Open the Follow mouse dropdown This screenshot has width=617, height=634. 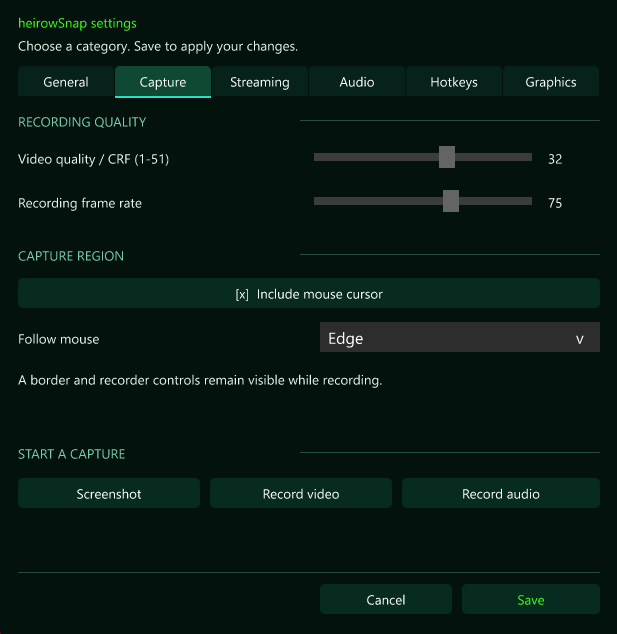460,337
